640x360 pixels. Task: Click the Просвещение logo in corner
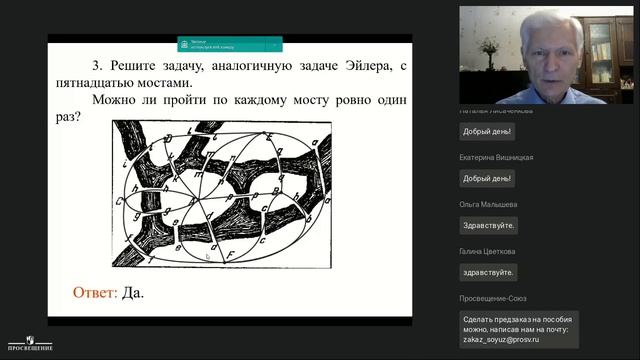pos(30,343)
